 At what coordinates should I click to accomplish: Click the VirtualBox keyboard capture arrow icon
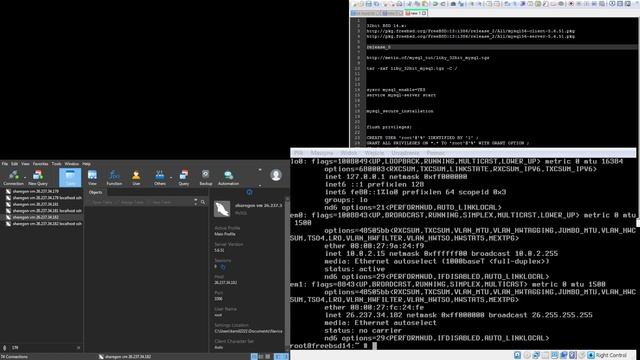point(591,355)
